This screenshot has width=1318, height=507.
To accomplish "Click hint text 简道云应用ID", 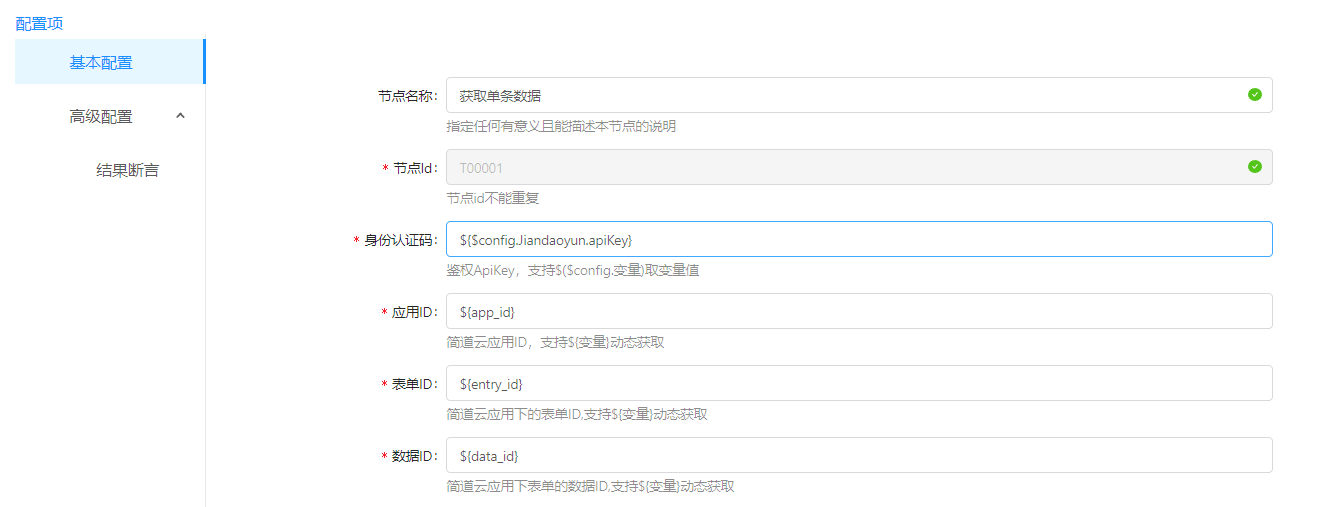I will point(555,342).
